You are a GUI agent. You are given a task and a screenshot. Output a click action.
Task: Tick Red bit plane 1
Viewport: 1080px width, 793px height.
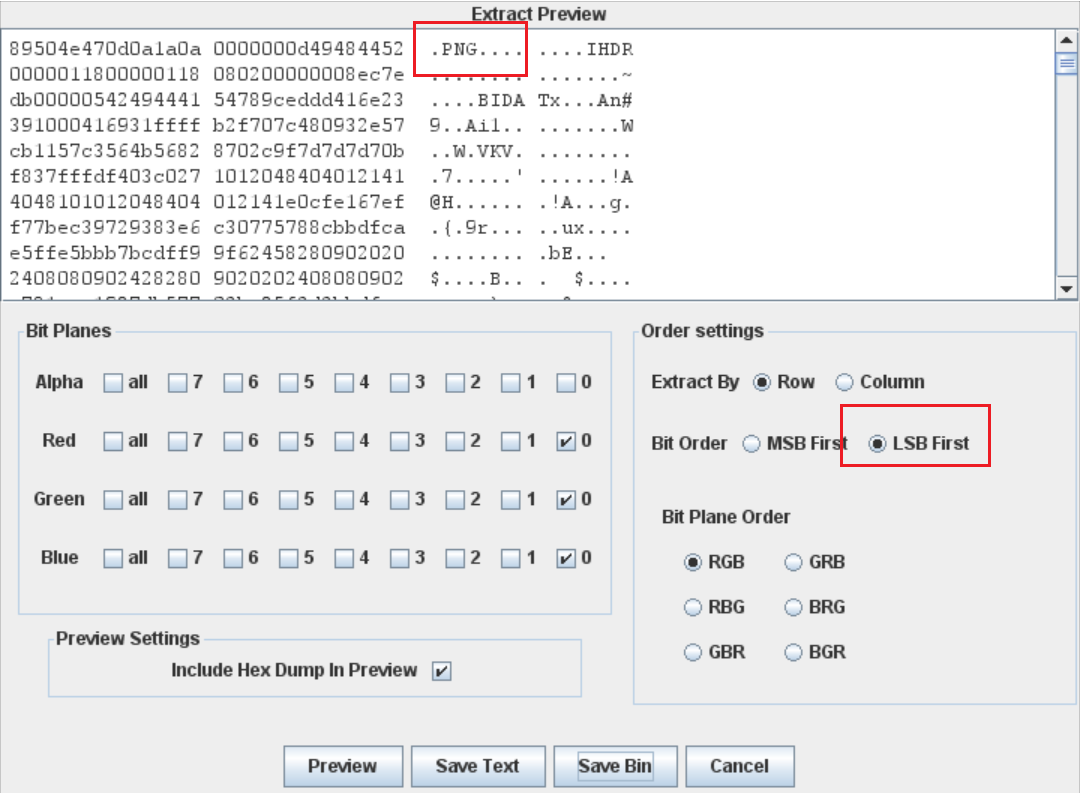coord(510,441)
